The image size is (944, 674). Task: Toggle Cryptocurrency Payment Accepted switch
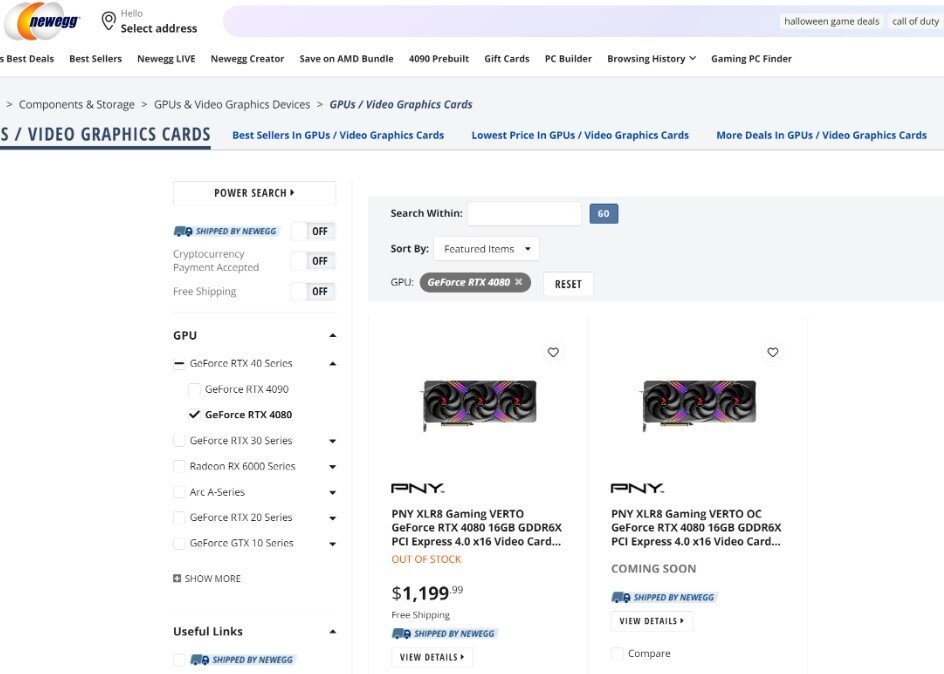[x=312, y=261]
